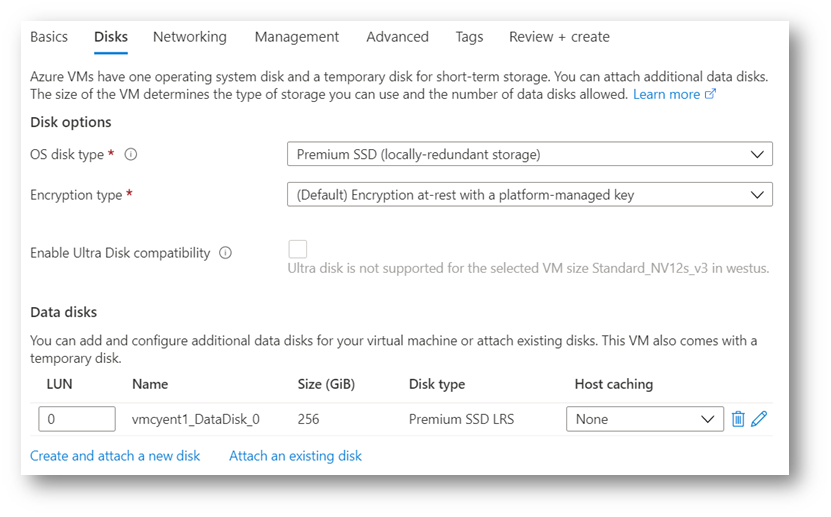Click the delete trash icon for vmcyent1_DataDisk_0

(738, 419)
